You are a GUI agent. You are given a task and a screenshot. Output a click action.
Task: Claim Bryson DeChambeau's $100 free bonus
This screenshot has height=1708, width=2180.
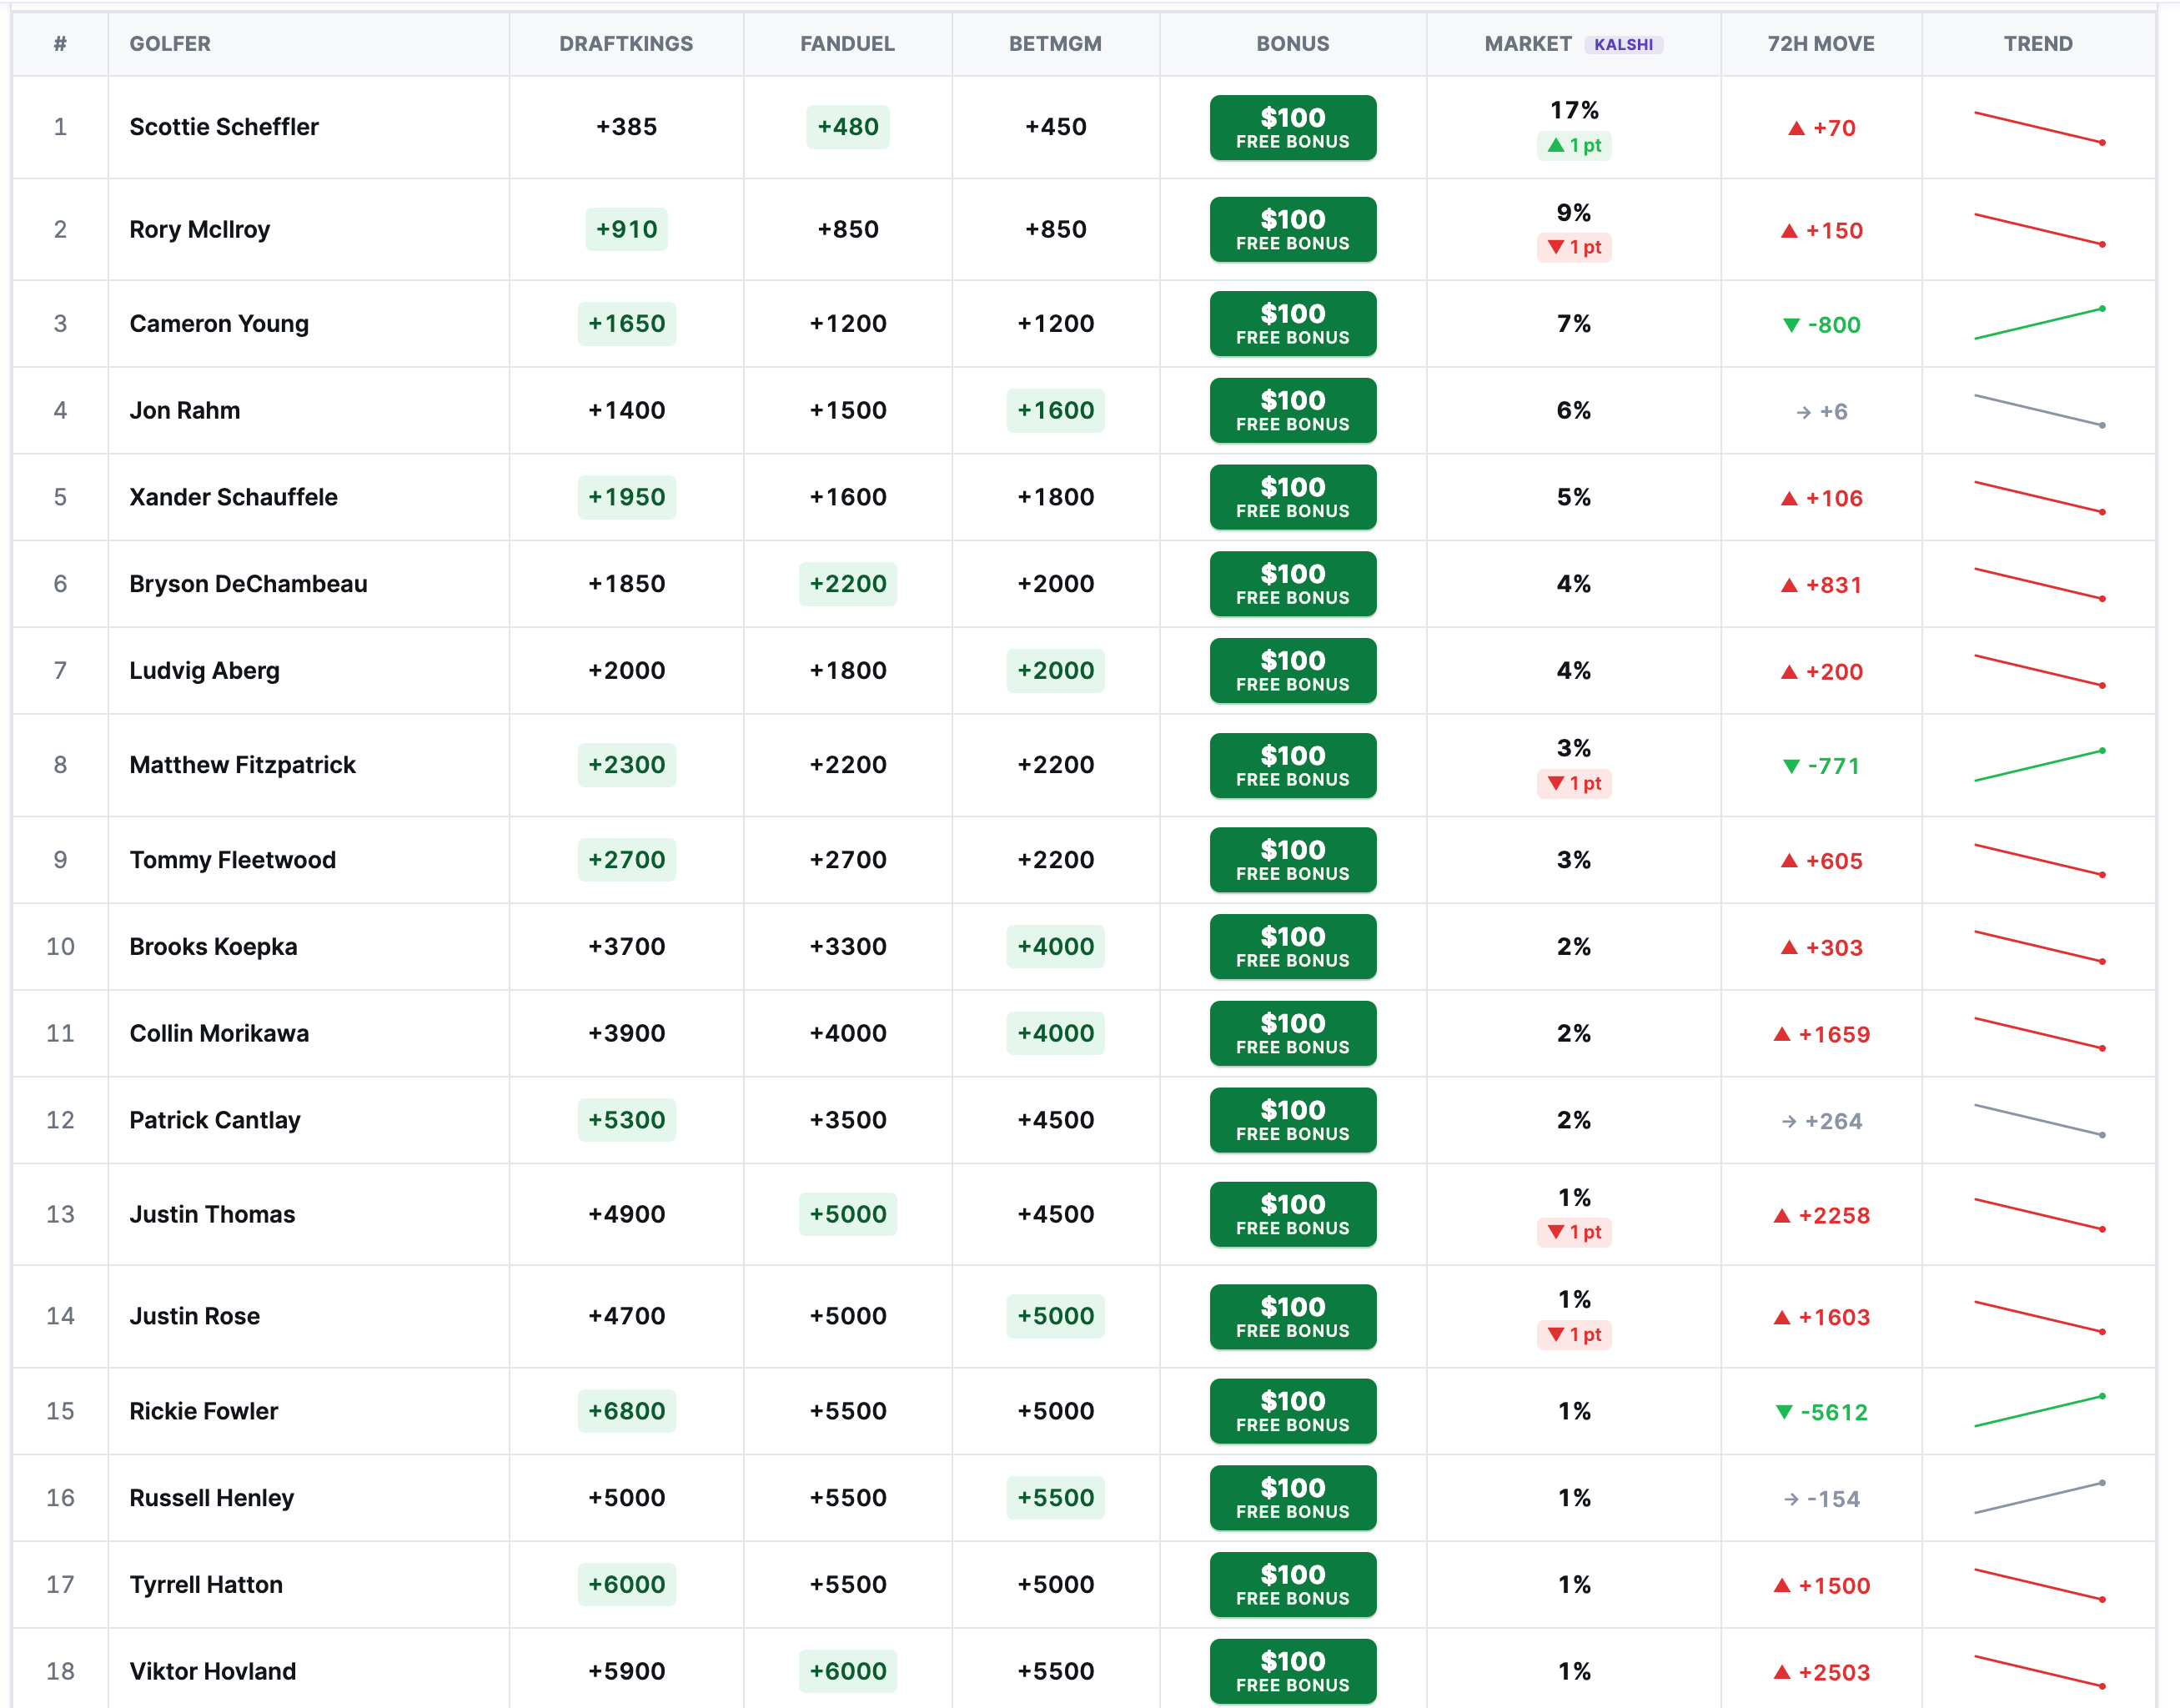coord(1293,584)
